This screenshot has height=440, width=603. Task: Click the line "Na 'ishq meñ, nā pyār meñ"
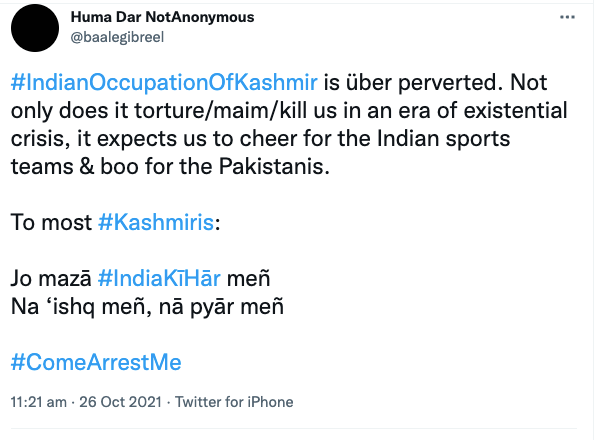tap(147, 306)
